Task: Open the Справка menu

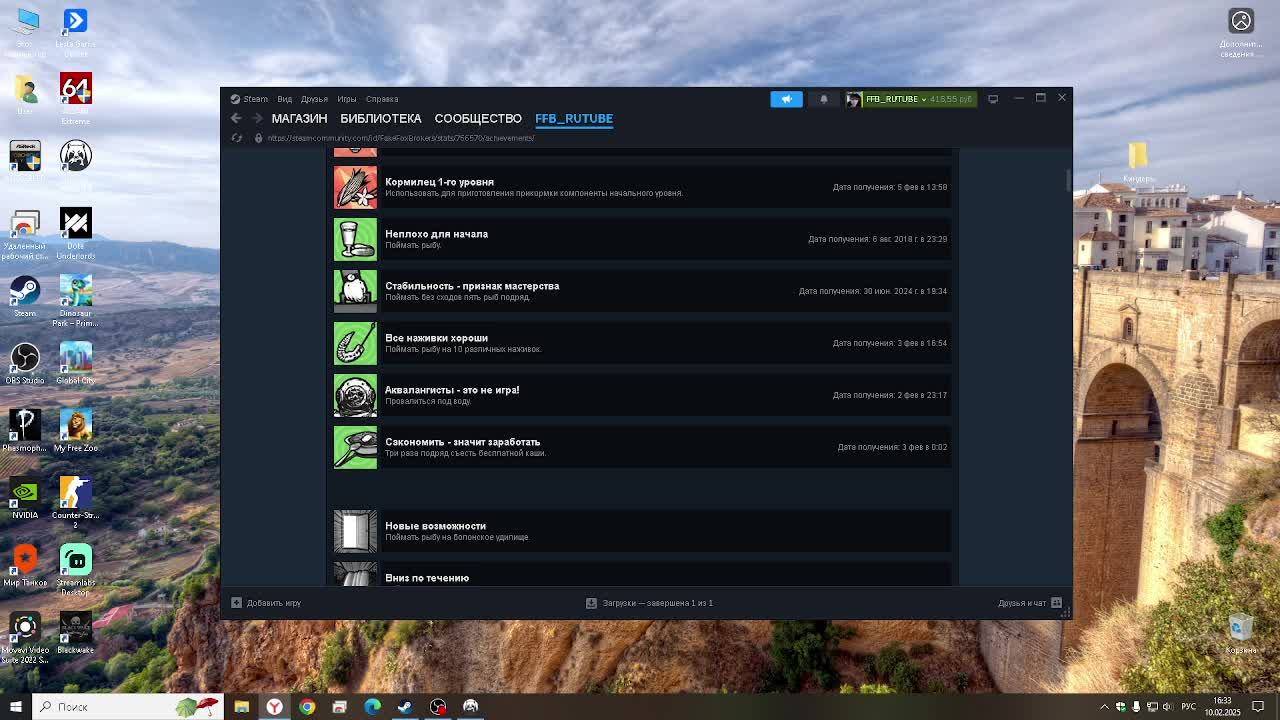Action: pyautogui.click(x=382, y=99)
